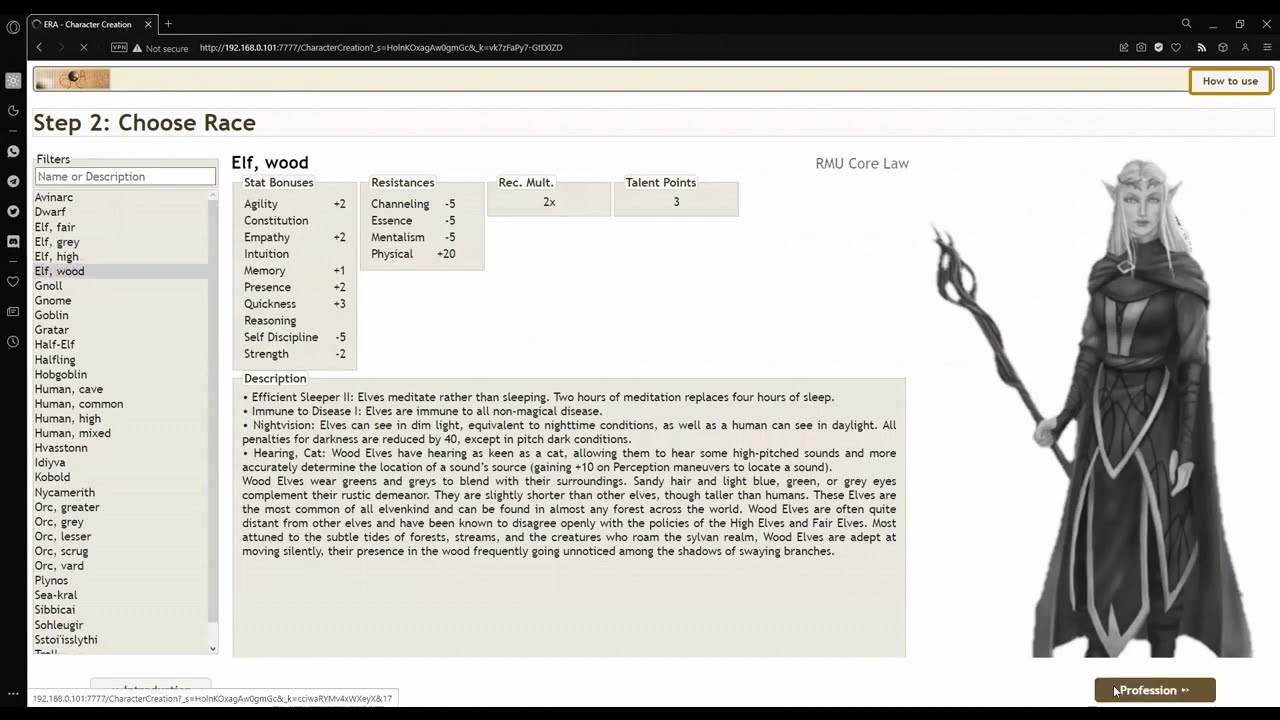Take a snapshot with the camera icon

click(1141, 47)
